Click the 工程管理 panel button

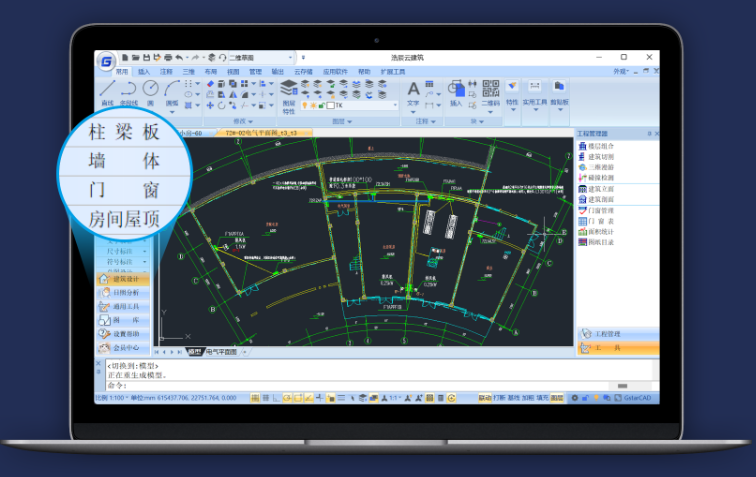tap(617, 333)
